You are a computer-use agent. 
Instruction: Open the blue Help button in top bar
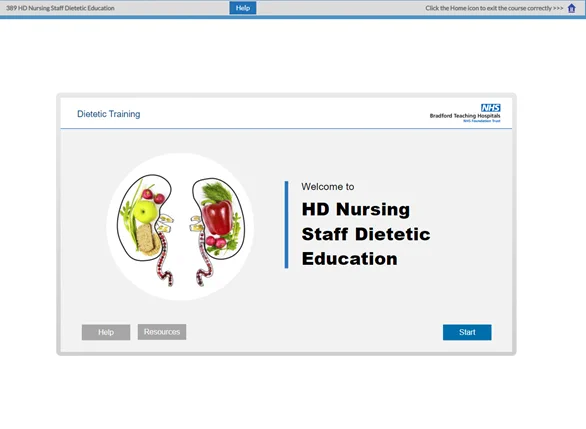point(243,8)
